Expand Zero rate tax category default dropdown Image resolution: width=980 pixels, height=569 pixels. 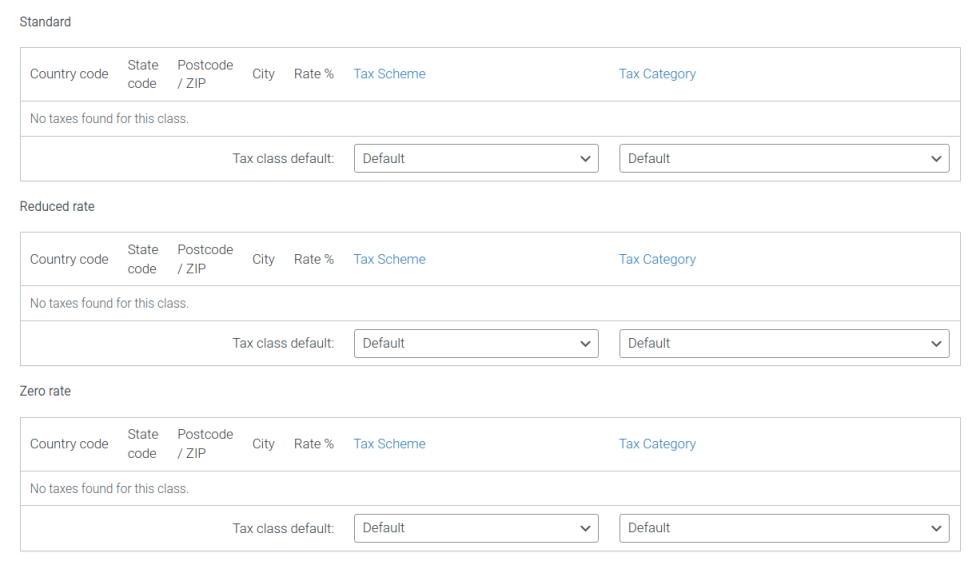point(784,528)
